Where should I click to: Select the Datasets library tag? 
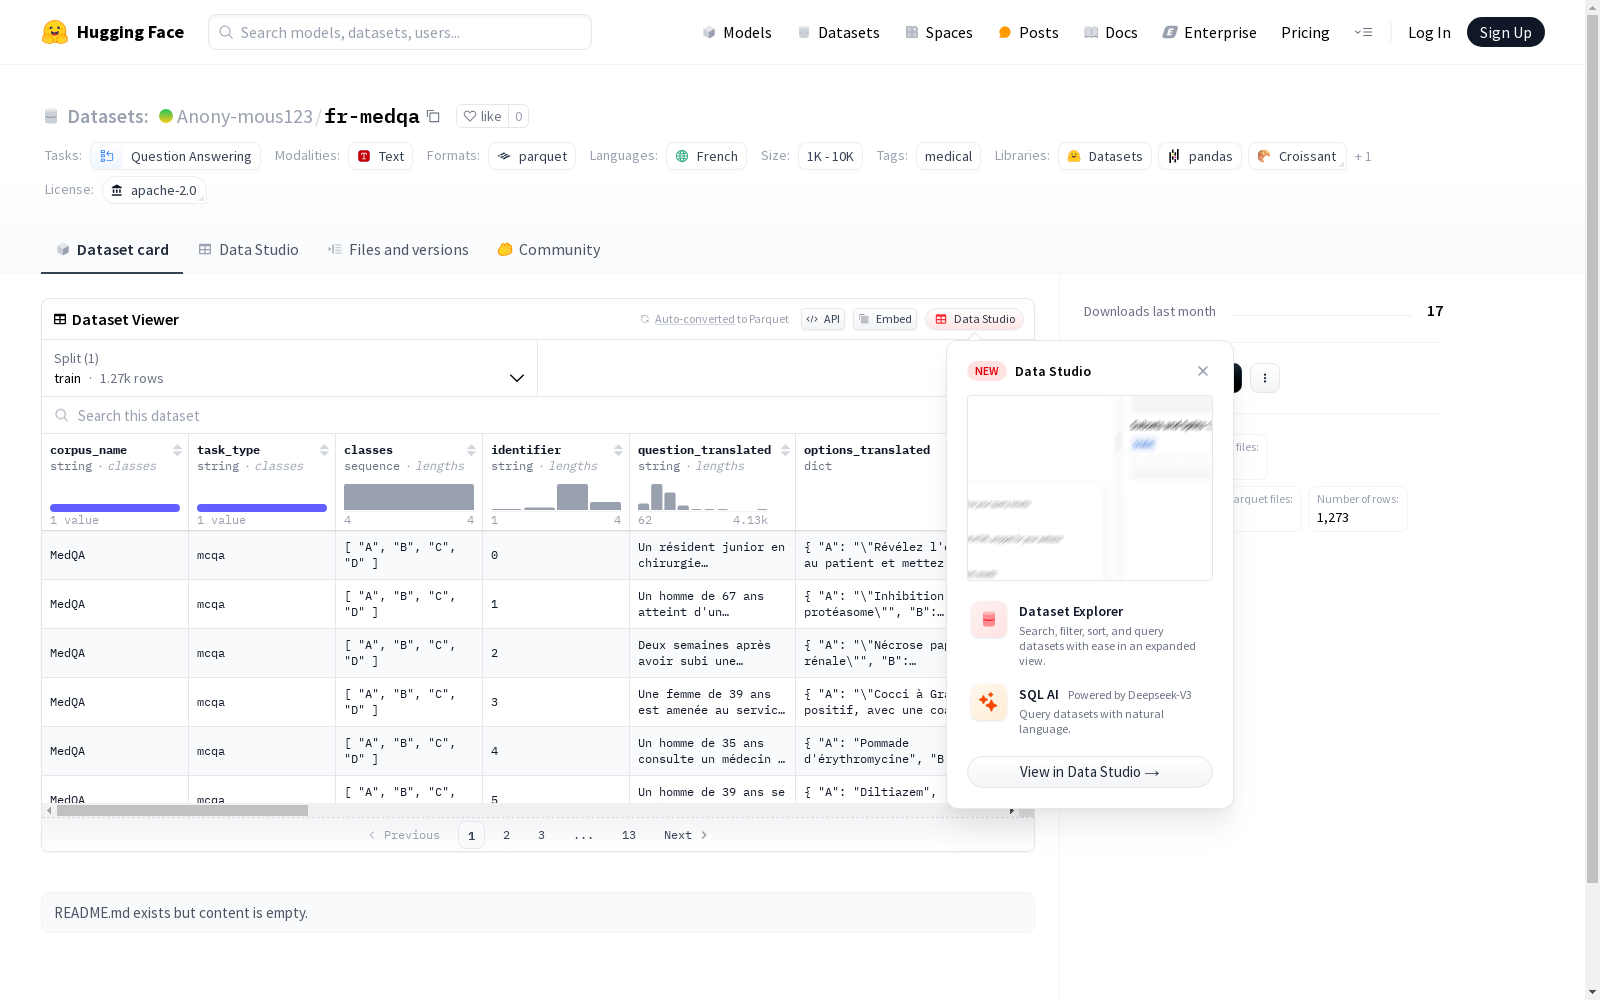point(1105,156)
